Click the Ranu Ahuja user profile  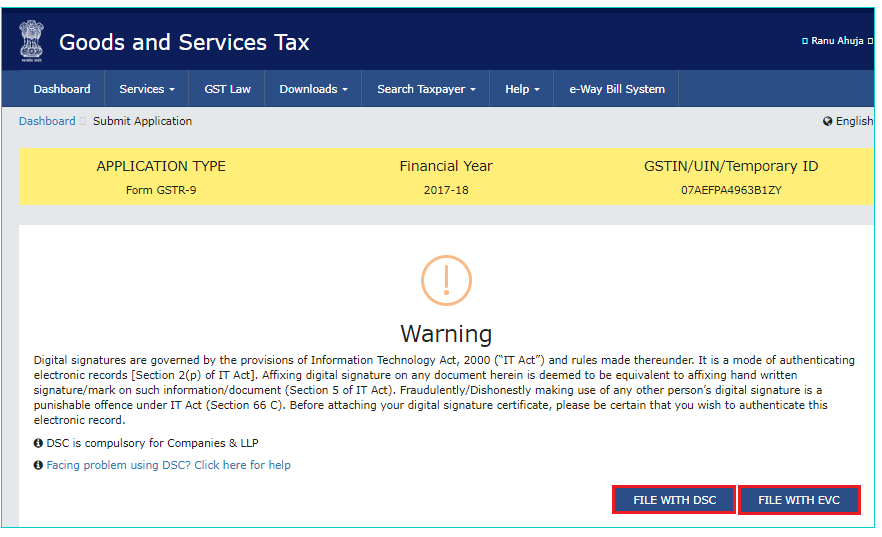(837, 40)
